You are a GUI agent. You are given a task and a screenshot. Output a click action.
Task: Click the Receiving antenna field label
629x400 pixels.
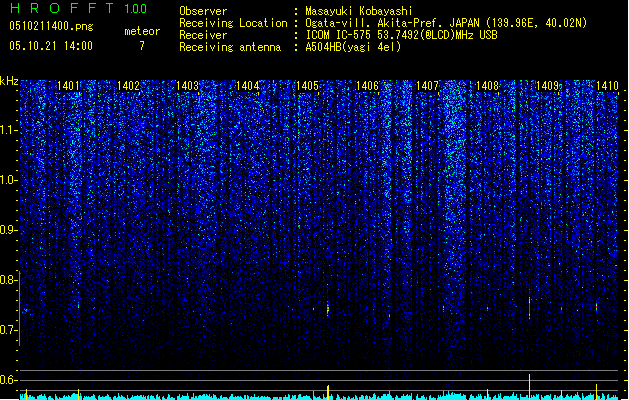(x=230, y=47)
